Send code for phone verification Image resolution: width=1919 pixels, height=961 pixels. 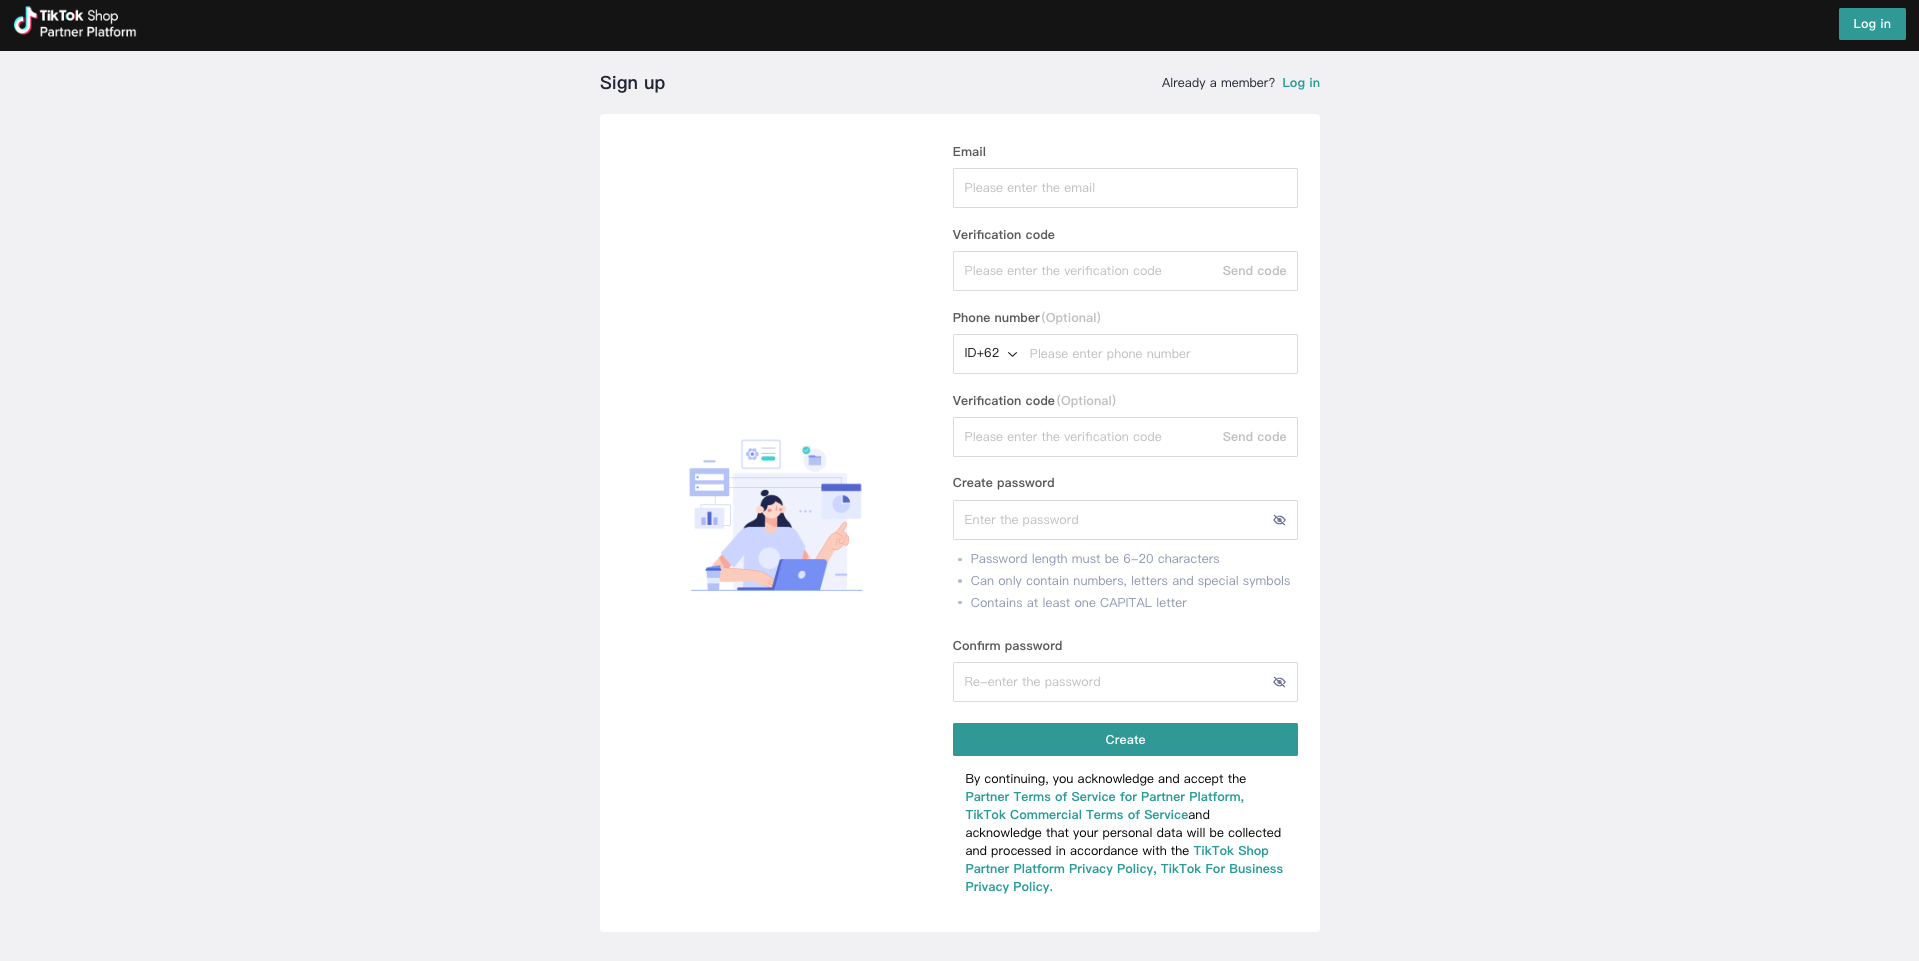pos(1254,437)
